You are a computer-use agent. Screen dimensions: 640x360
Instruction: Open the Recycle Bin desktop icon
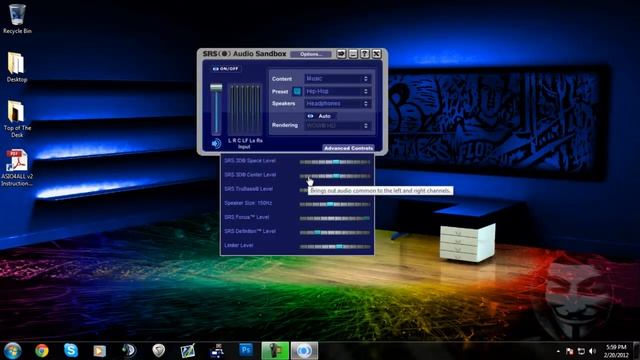coord(17,19)
